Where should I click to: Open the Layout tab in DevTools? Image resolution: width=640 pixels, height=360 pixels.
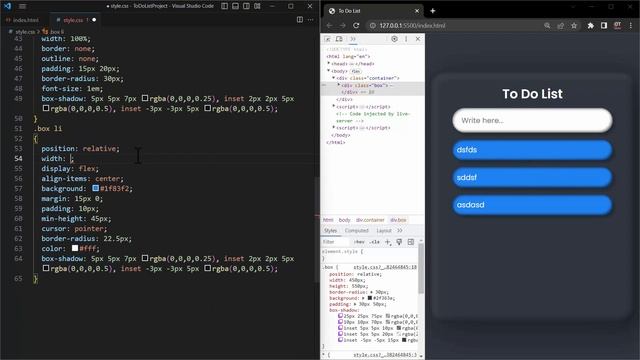[384, 231]
